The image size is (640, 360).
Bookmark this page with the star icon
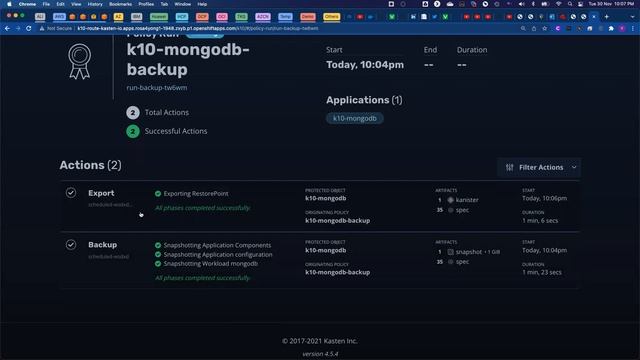(544, 29)
